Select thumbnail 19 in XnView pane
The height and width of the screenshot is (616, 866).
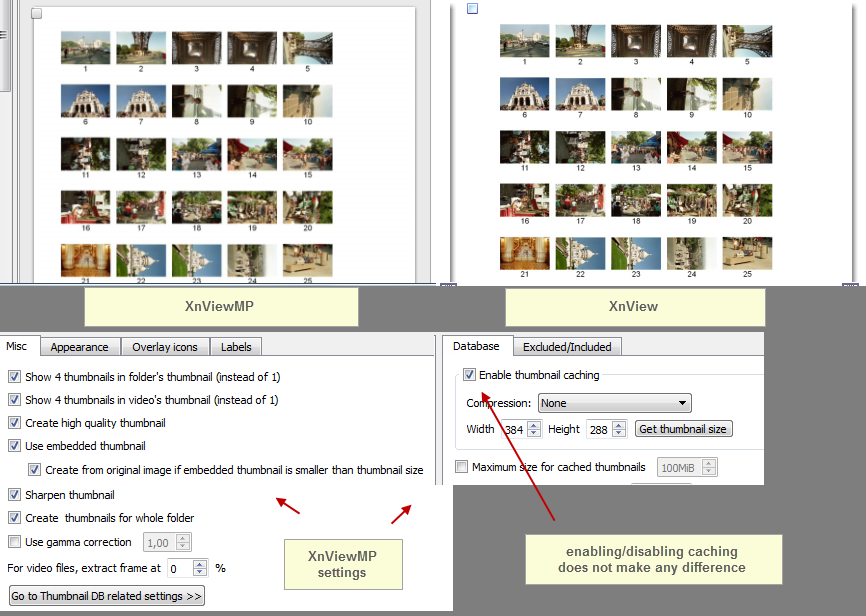[x=691, y=200]
